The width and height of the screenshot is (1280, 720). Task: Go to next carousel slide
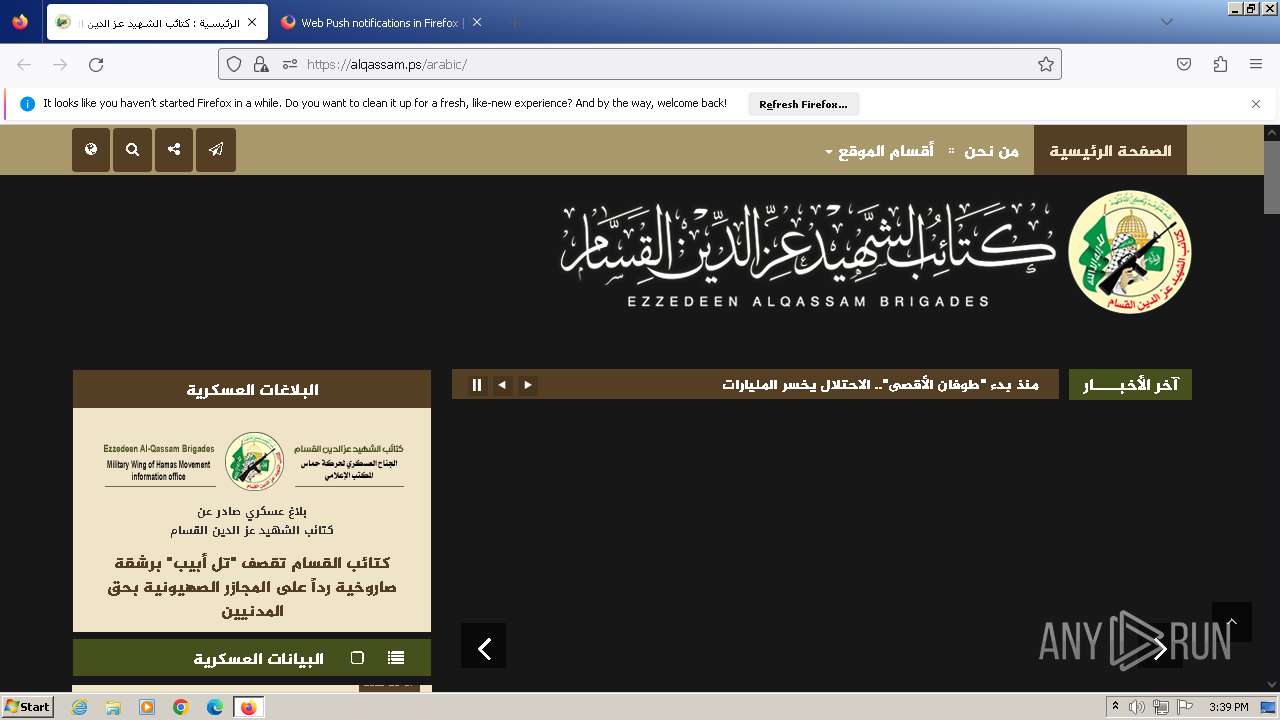1160,649
